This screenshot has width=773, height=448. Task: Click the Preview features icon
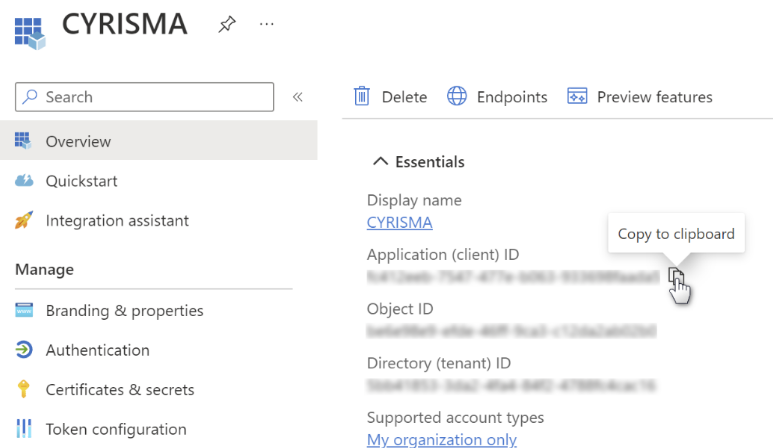point(577,96)
